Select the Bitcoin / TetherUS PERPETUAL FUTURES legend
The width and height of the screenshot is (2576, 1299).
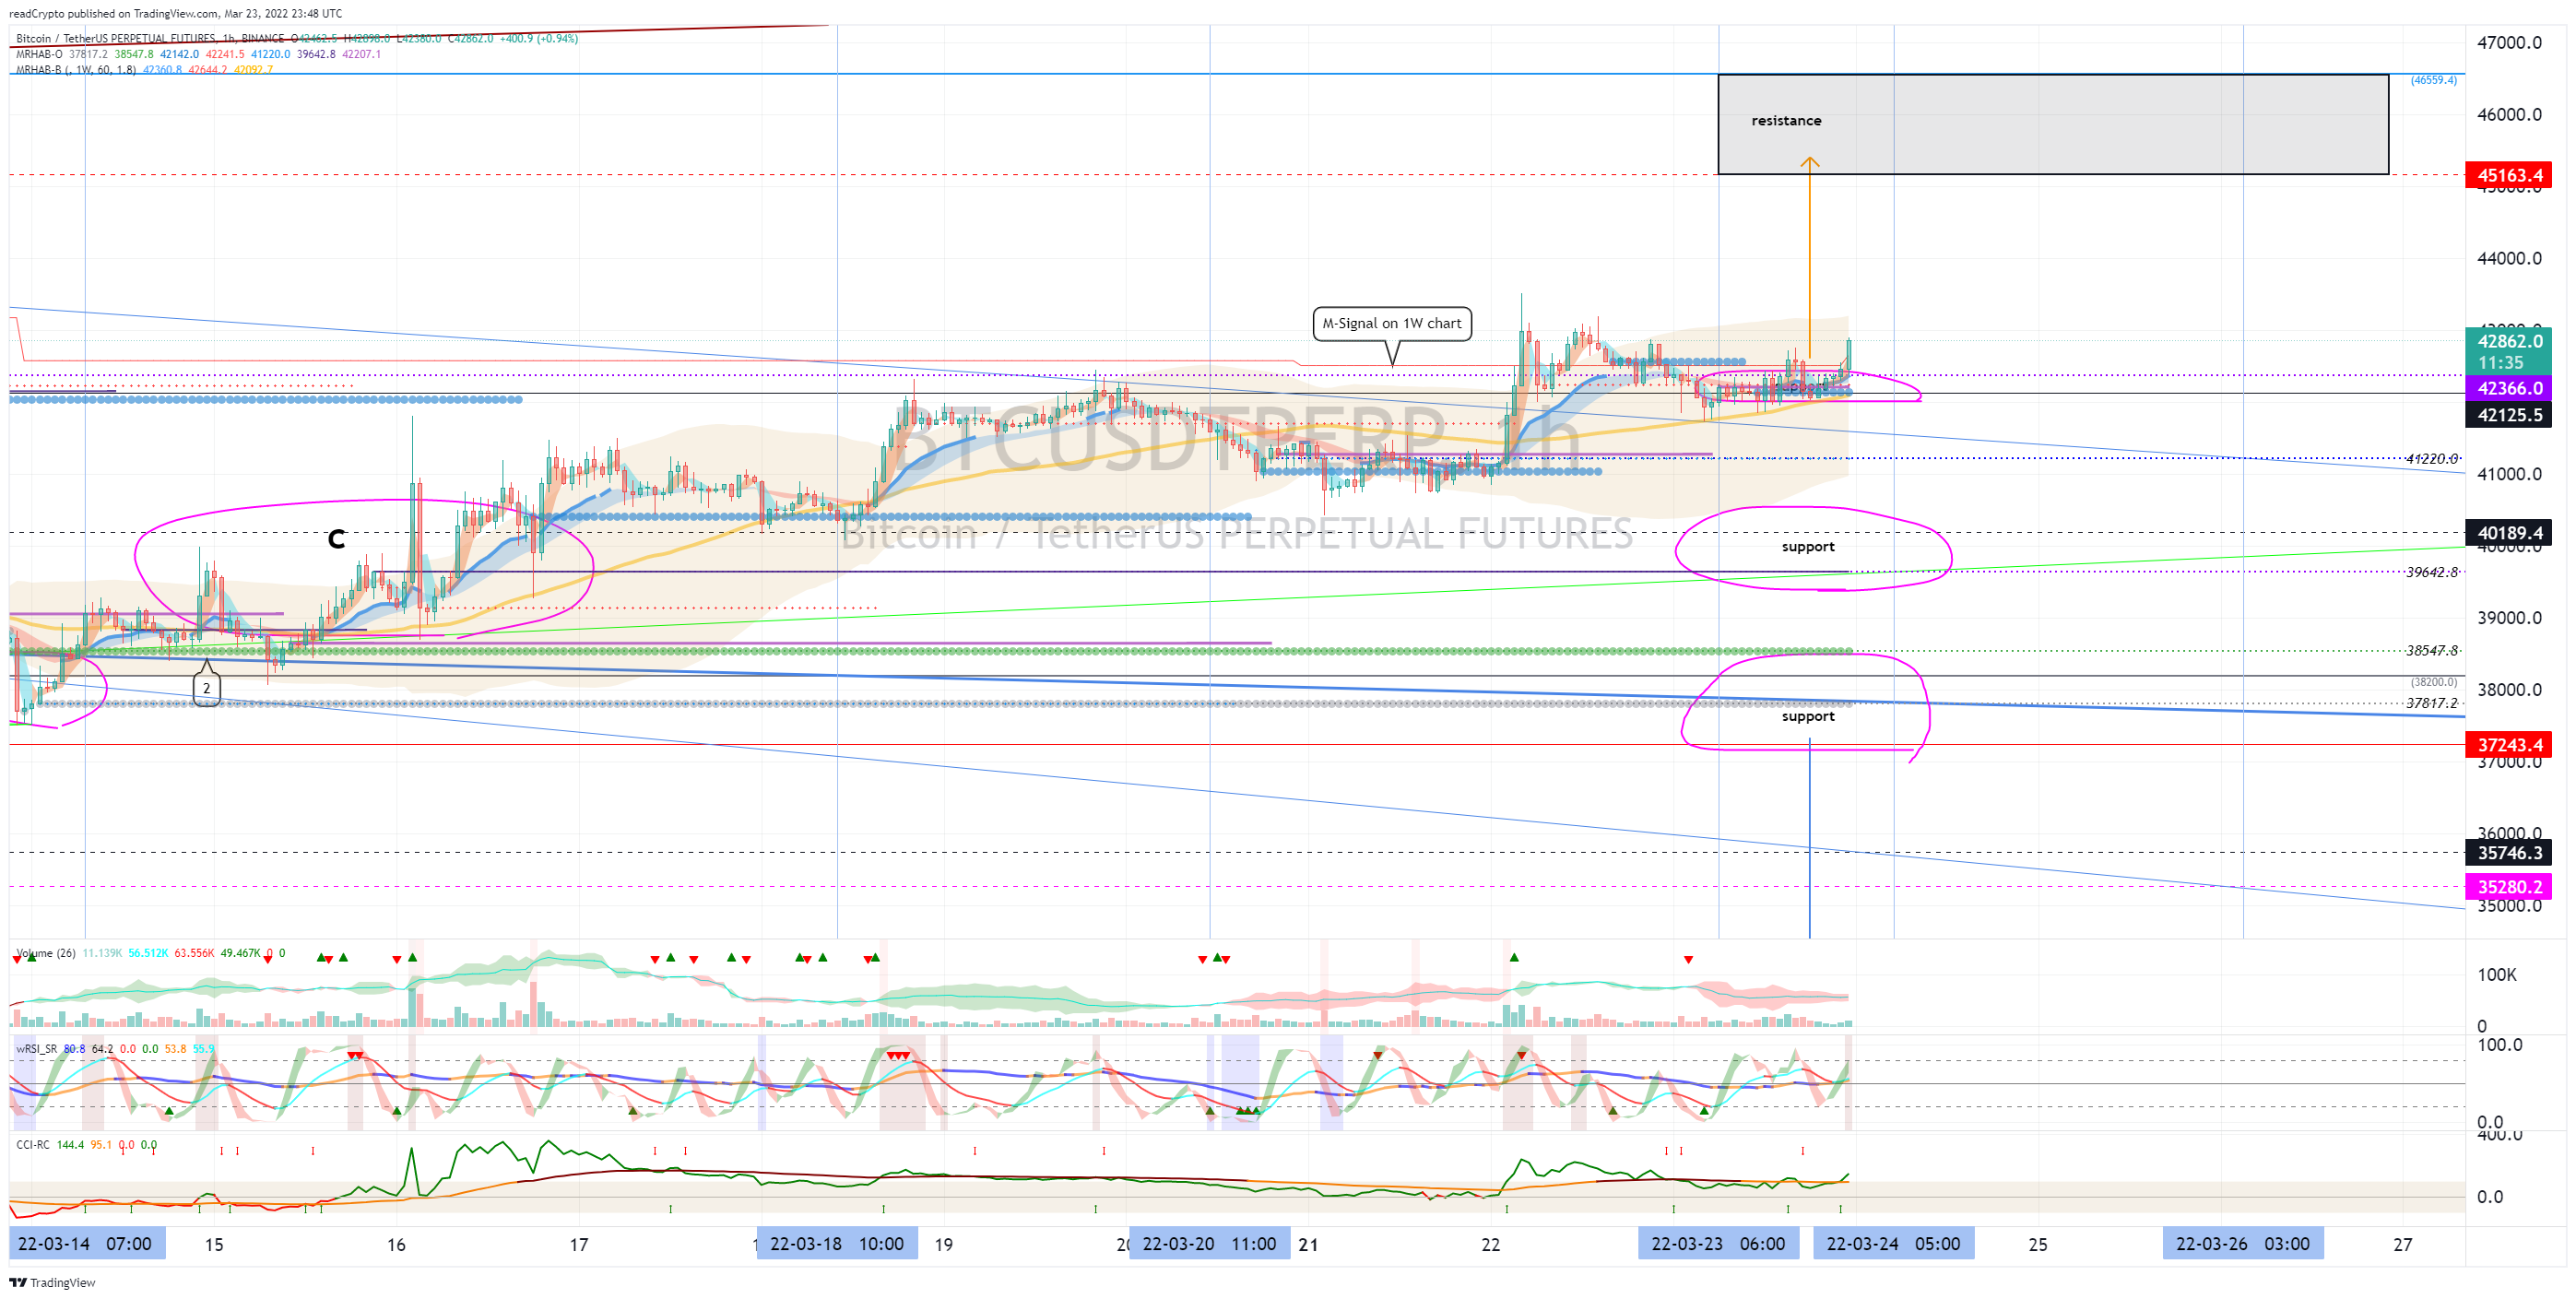coord(296,38)
